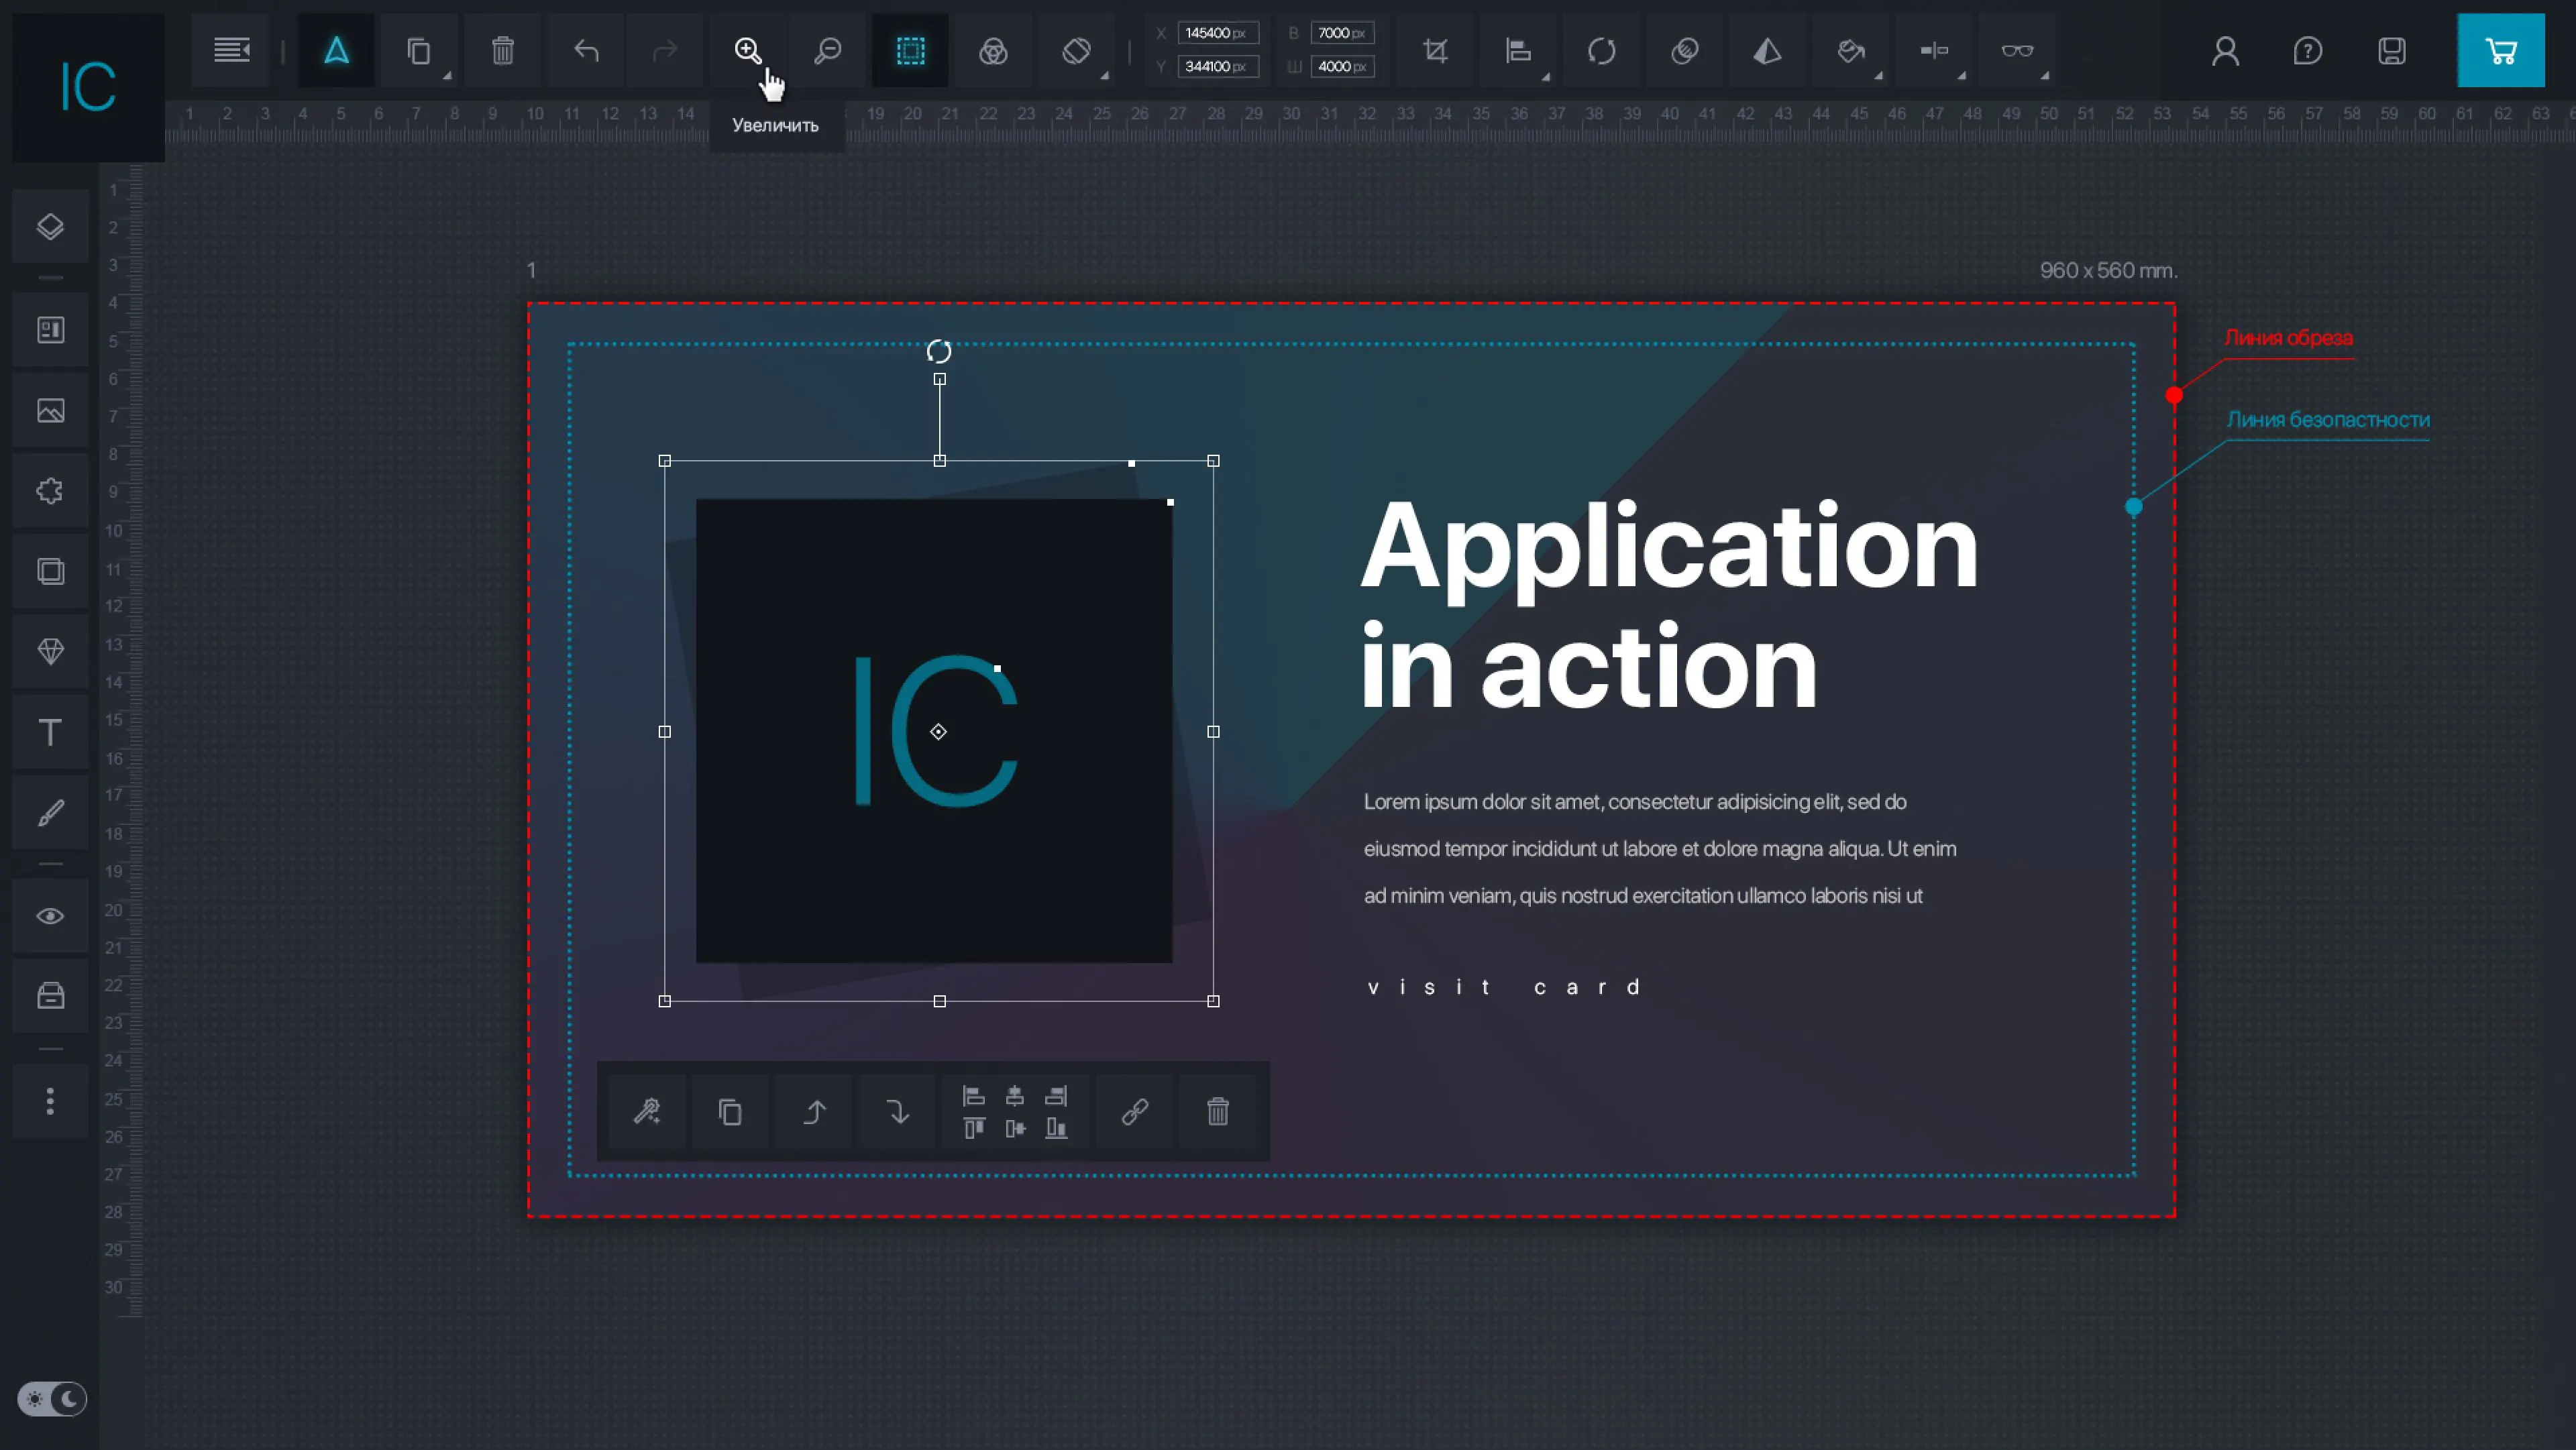Open the templates layout panel in sidebar

click(50, 330)
